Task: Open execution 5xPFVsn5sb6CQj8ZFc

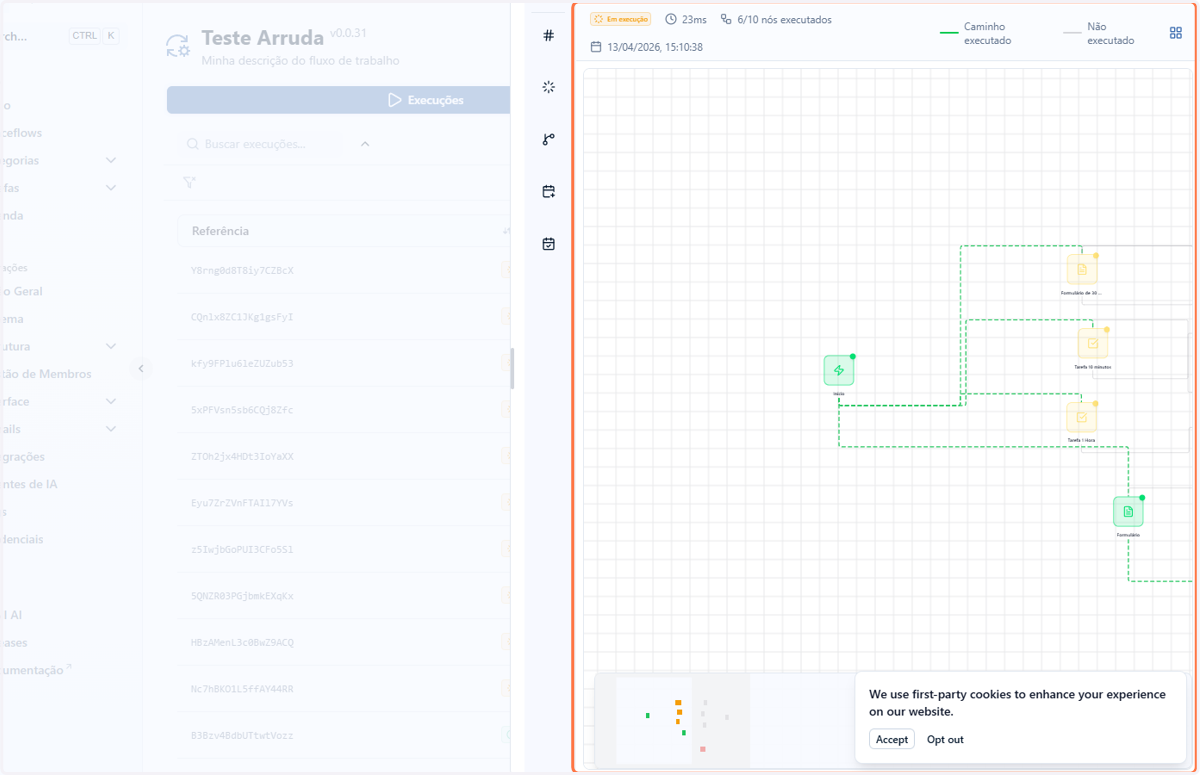Action: 242,410
